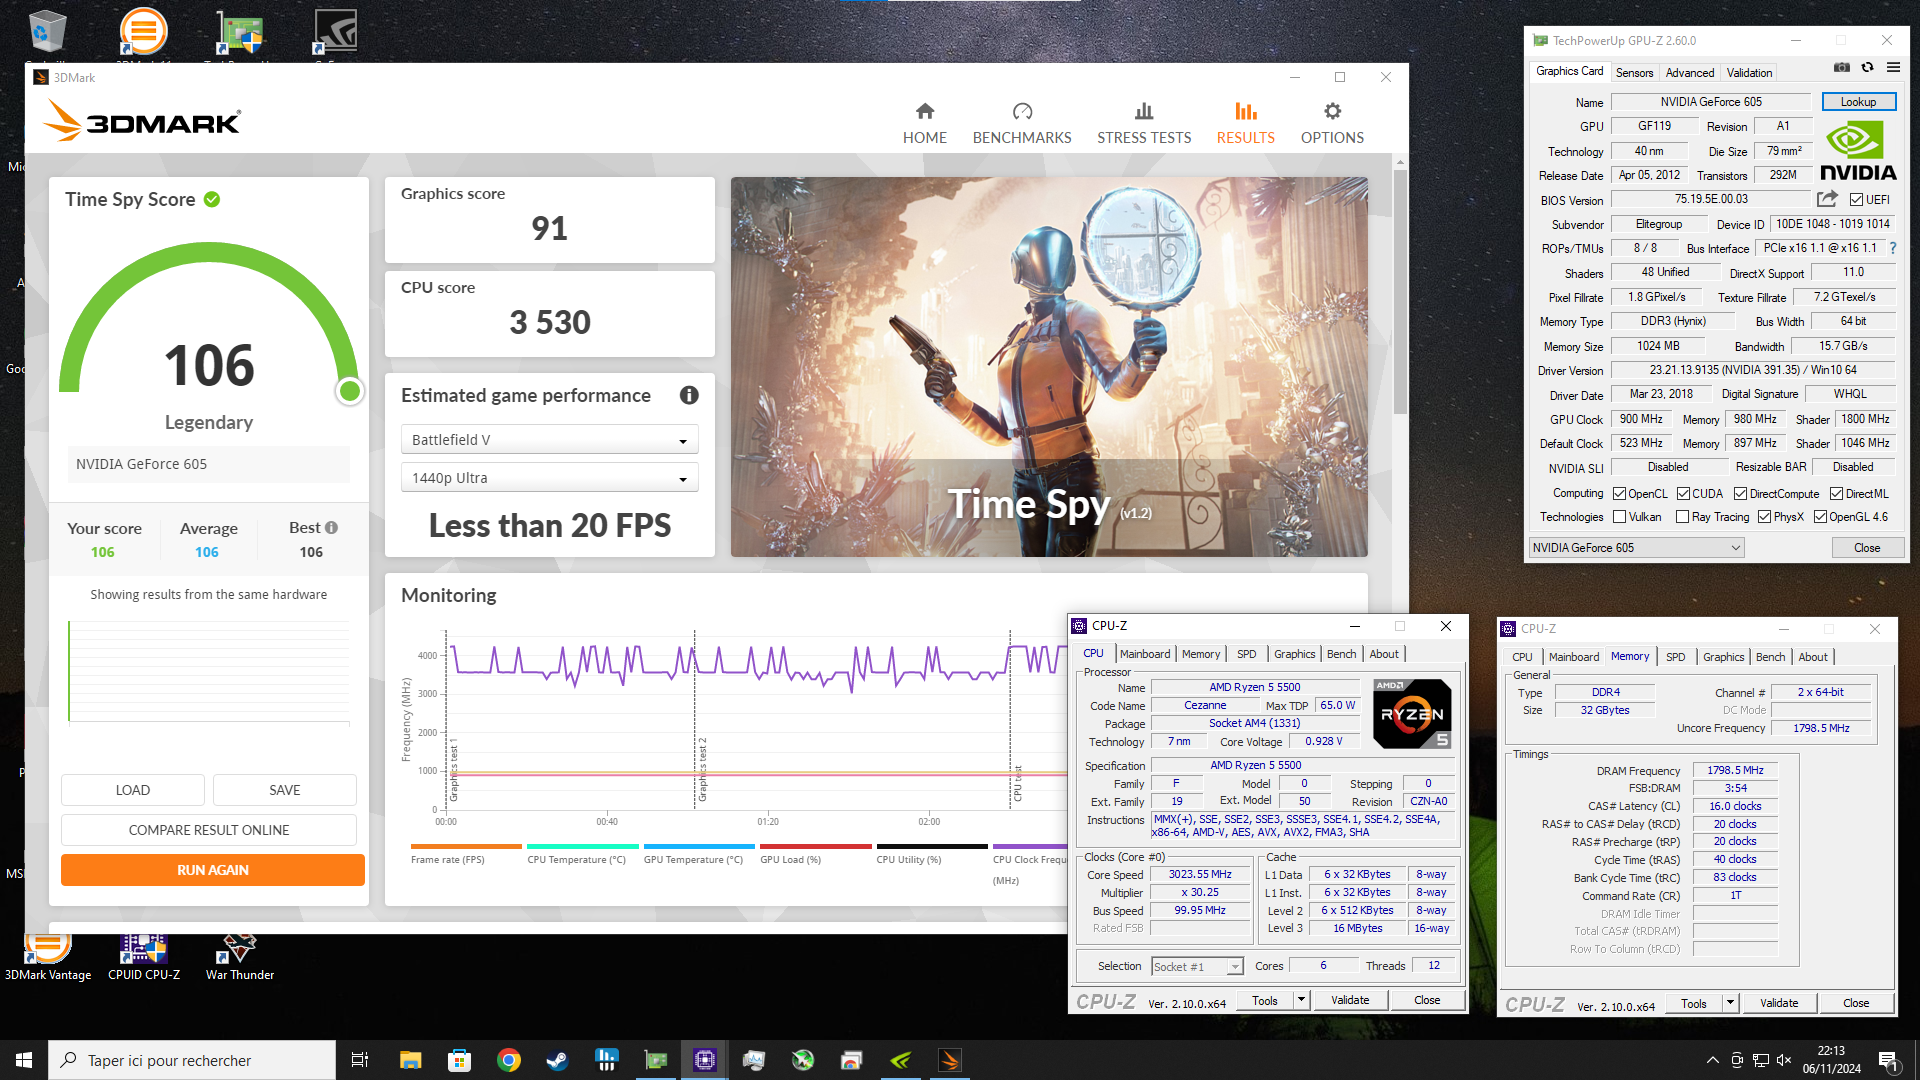Viewport: 1920px width, 1080px height.
Task: Toggle PhysX checkbox in GPU-Z
Action: click(x=1764, y=517)
